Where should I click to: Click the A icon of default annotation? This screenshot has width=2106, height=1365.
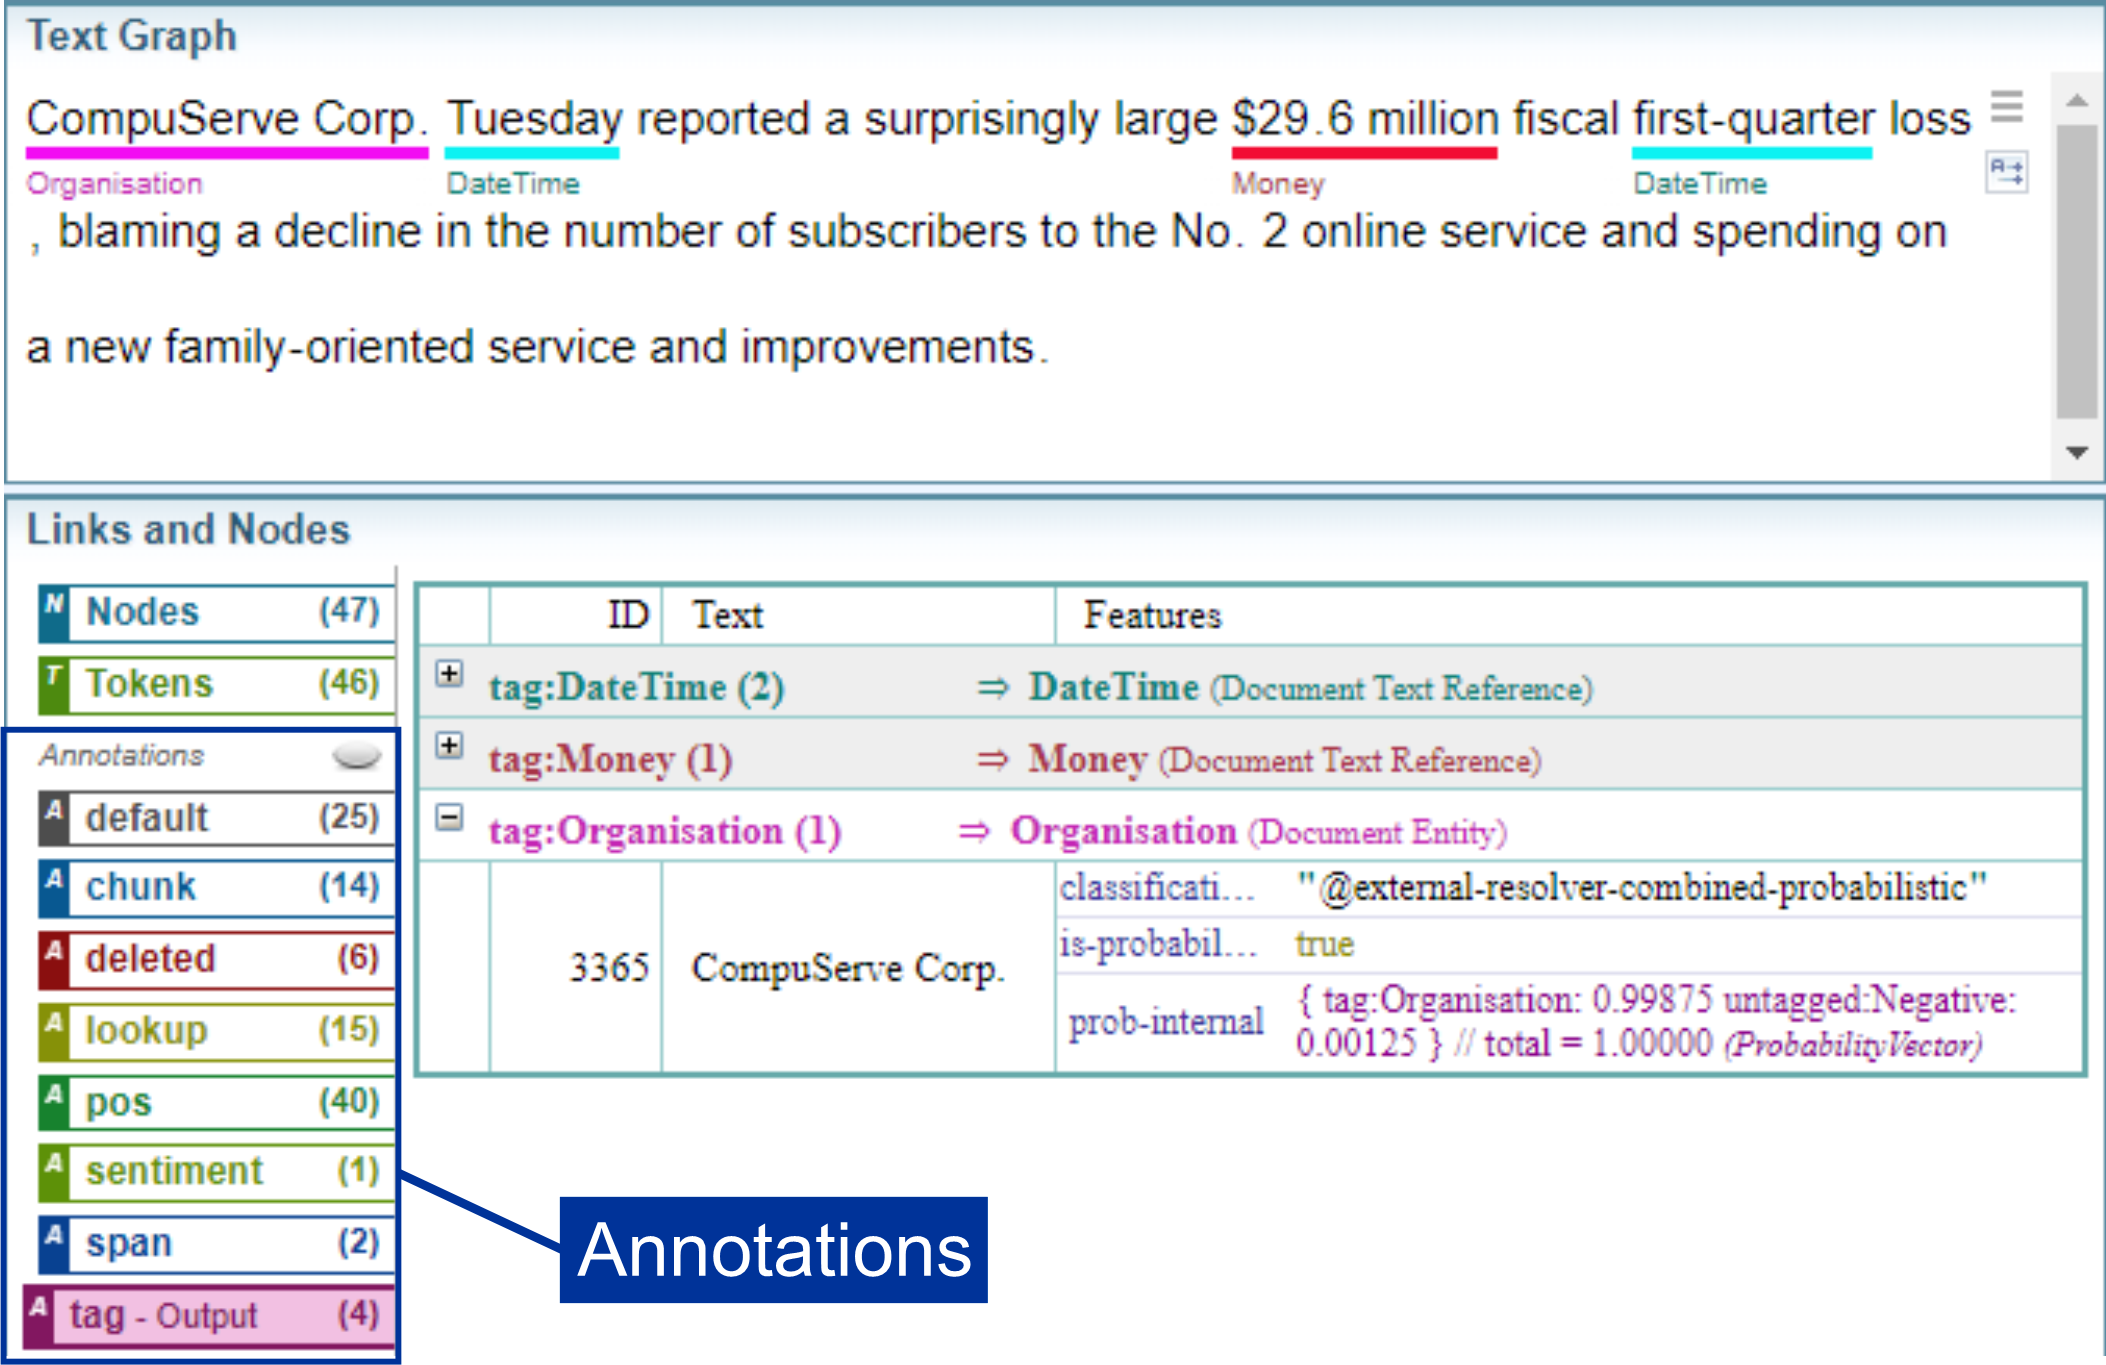coord(54,817)
